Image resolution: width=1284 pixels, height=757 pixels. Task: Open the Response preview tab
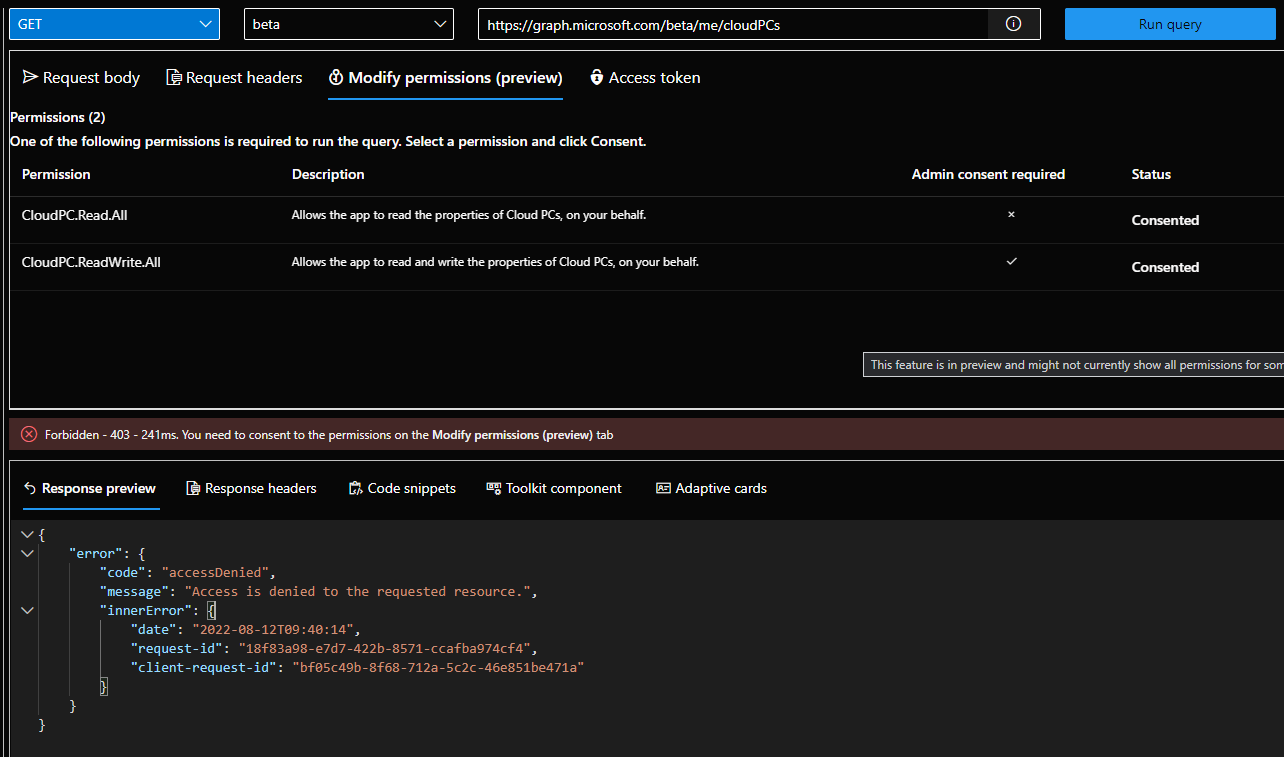(x=90, y=488)
